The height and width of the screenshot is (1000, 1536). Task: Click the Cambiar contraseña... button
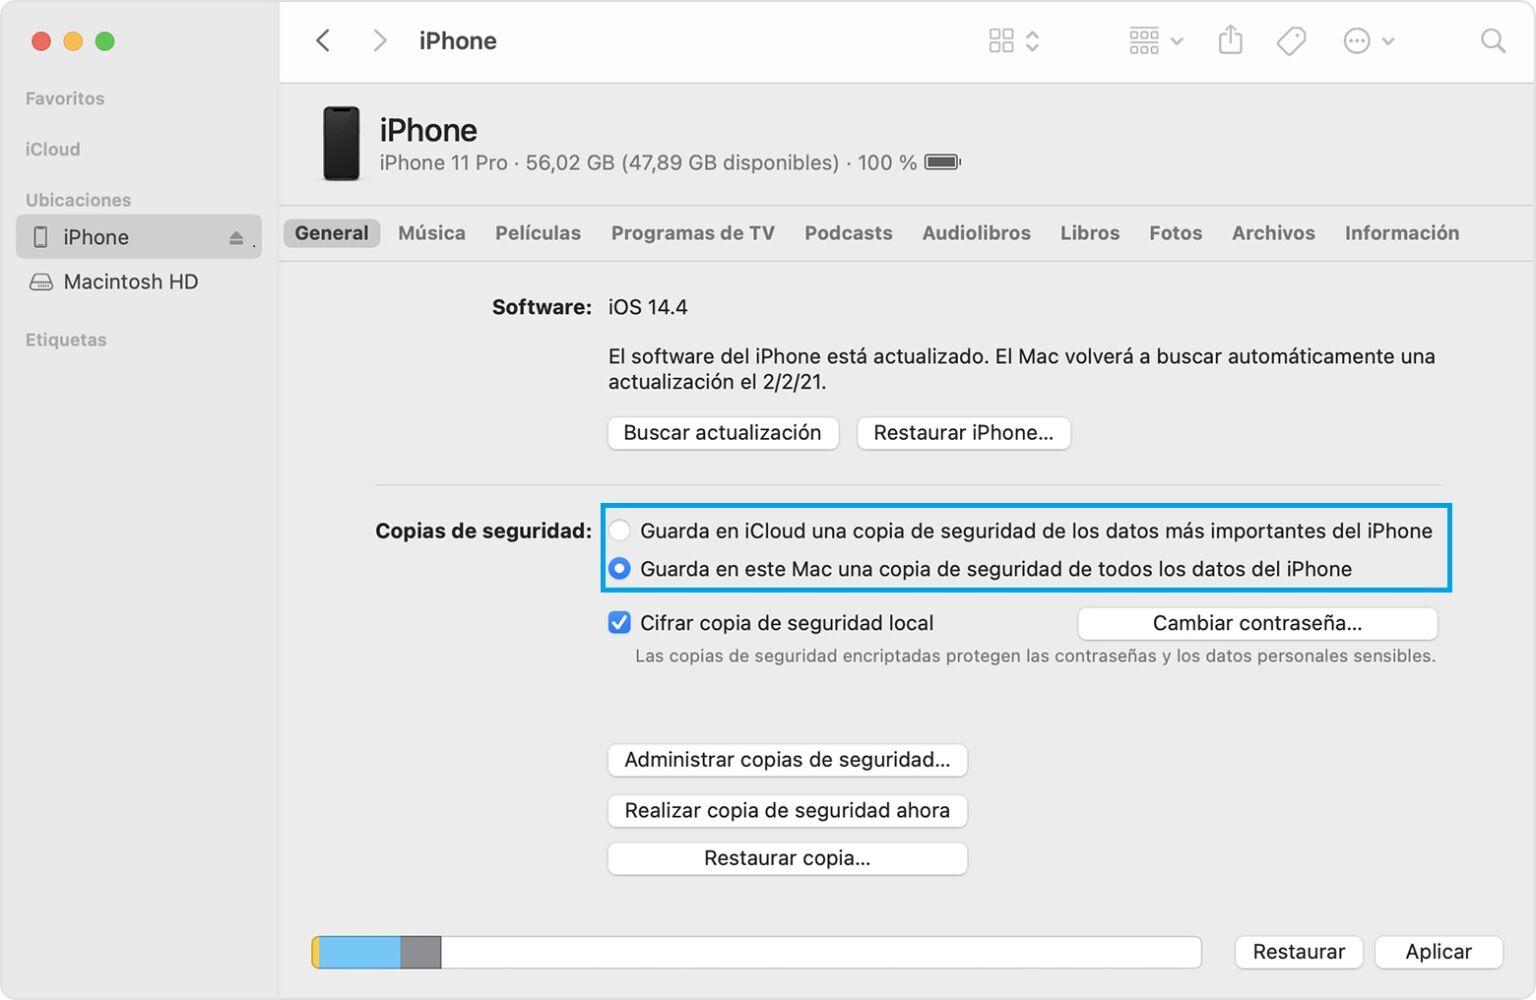[1257, 623]
